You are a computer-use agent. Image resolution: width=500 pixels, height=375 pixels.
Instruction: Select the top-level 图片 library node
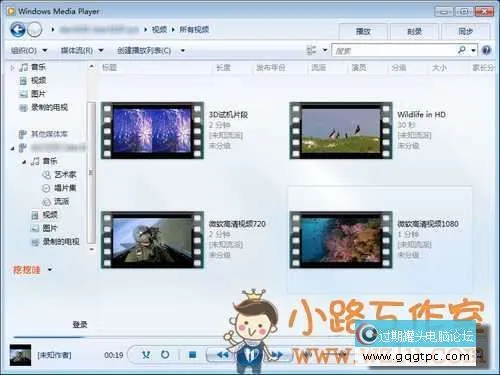[38, 94]
